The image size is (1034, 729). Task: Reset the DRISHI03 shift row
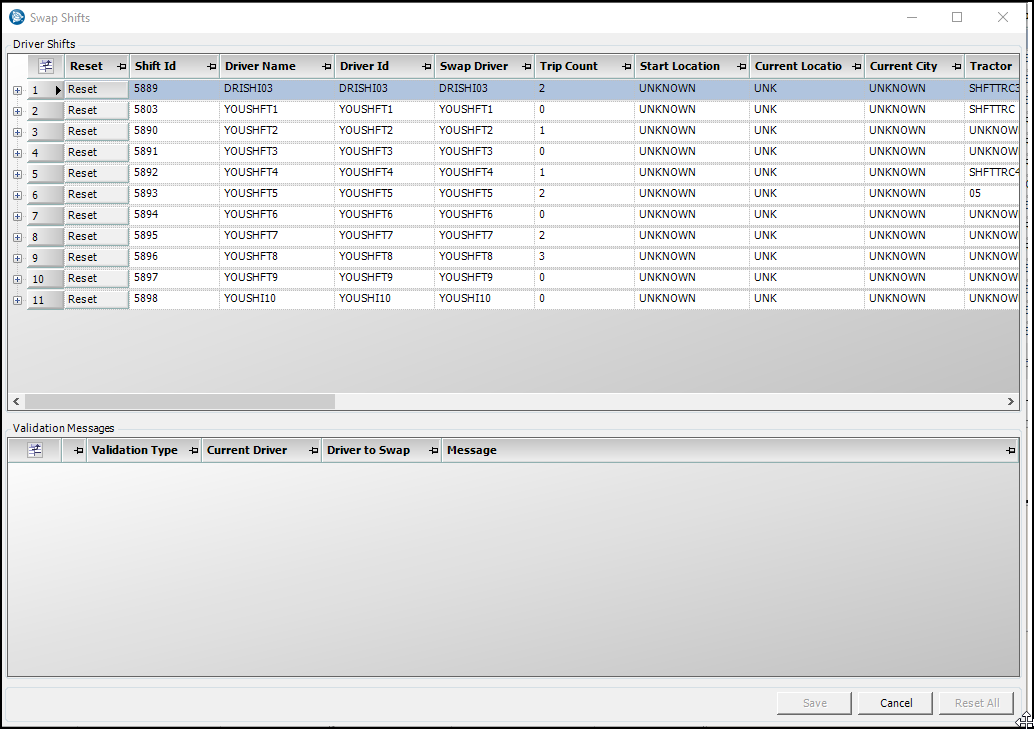(x=96, y=89)
